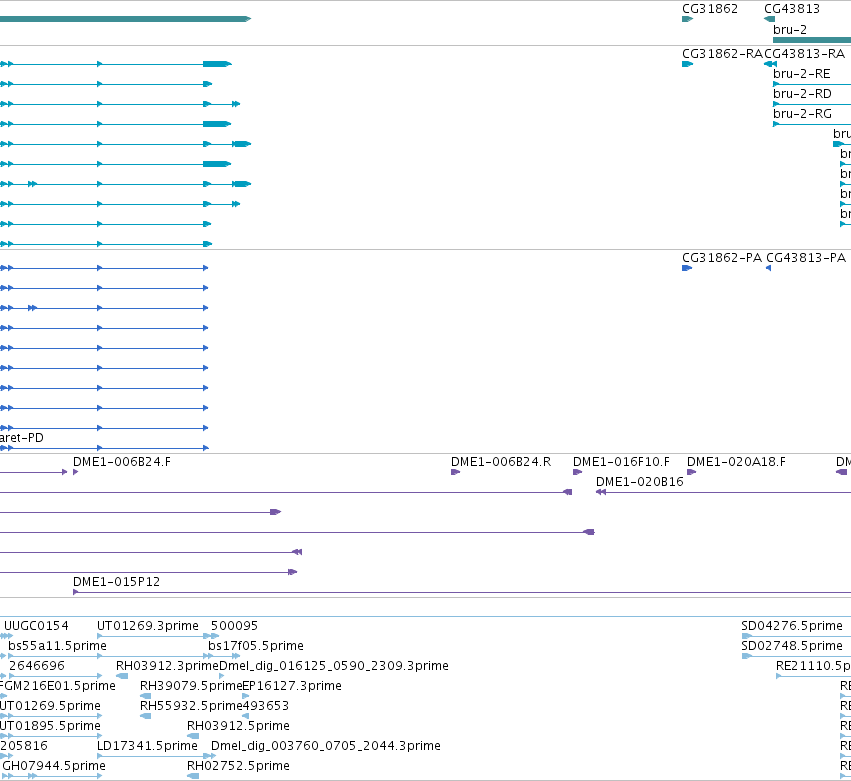Image resolution: width=851 pixels, height=781 pixels.
Task: Select Dmel_dig_003760_0705_2044.3prime label
Action: 326,746
